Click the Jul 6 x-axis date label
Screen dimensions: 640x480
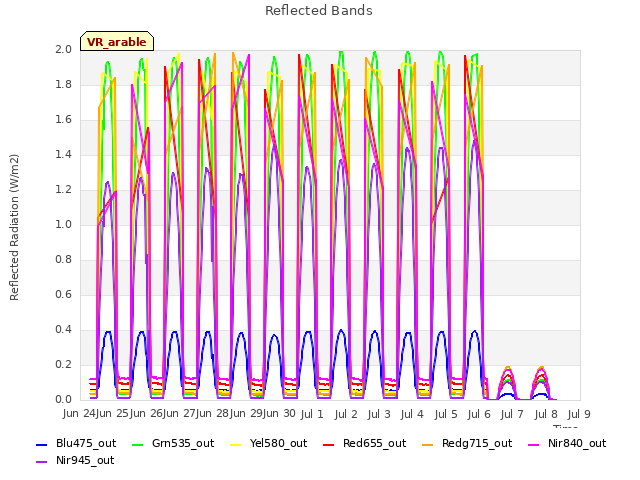tap(479, 414)
